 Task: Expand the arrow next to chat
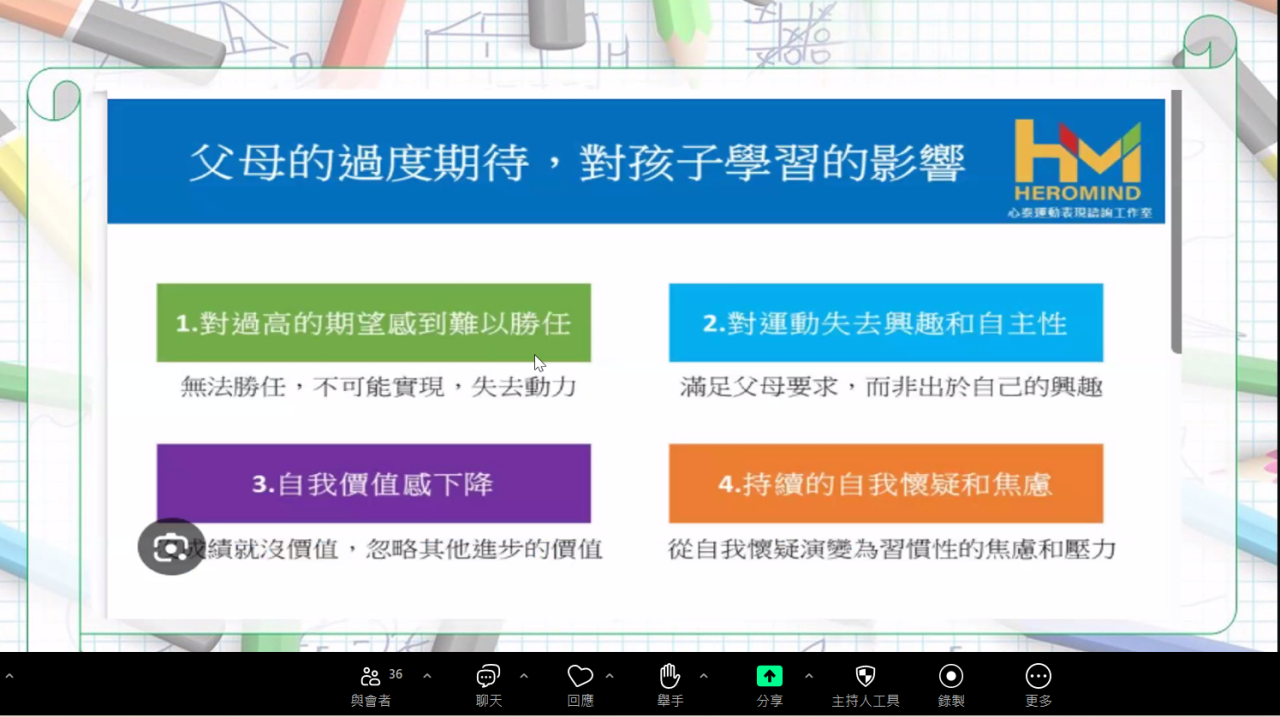coord(524,677)
